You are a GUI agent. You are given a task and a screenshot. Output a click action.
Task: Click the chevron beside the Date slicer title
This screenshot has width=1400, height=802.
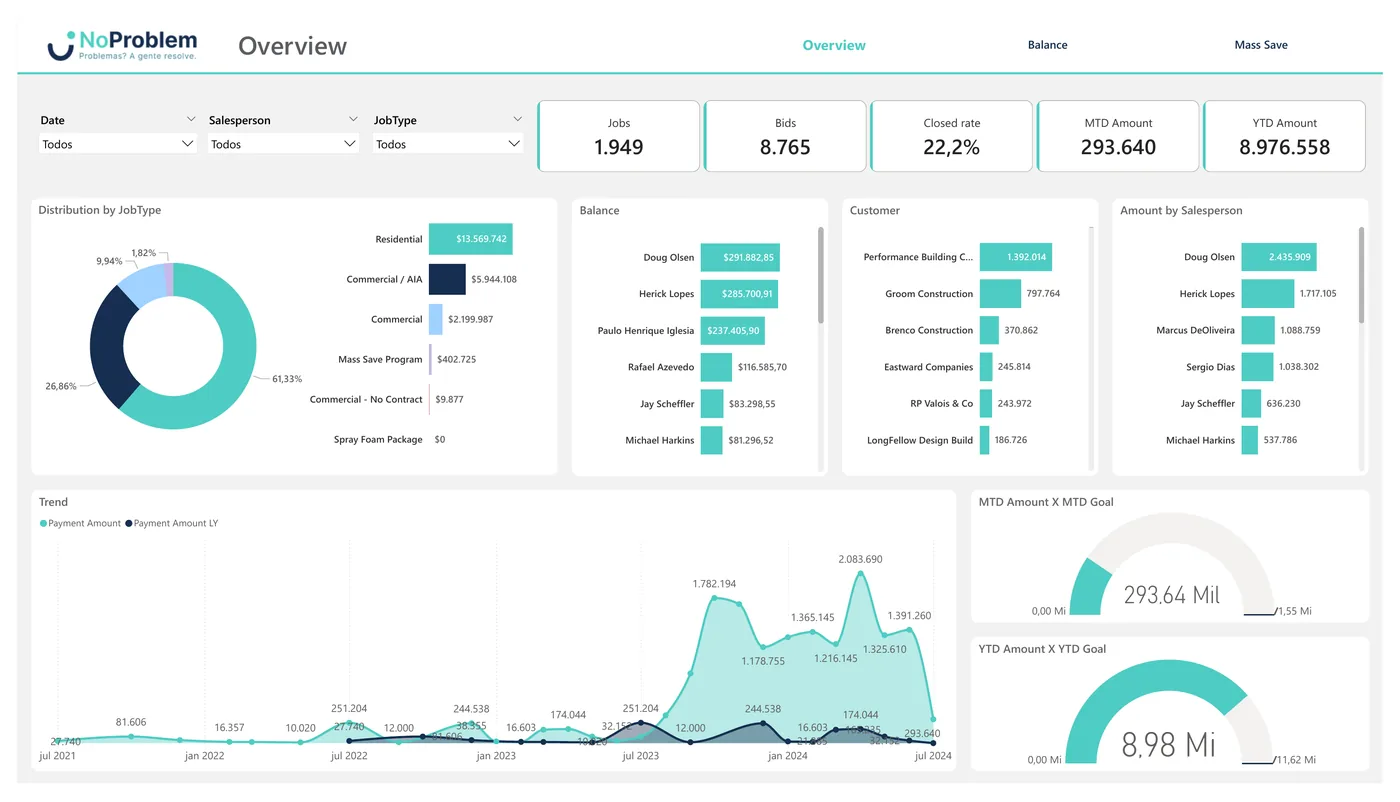coord(191,120)
